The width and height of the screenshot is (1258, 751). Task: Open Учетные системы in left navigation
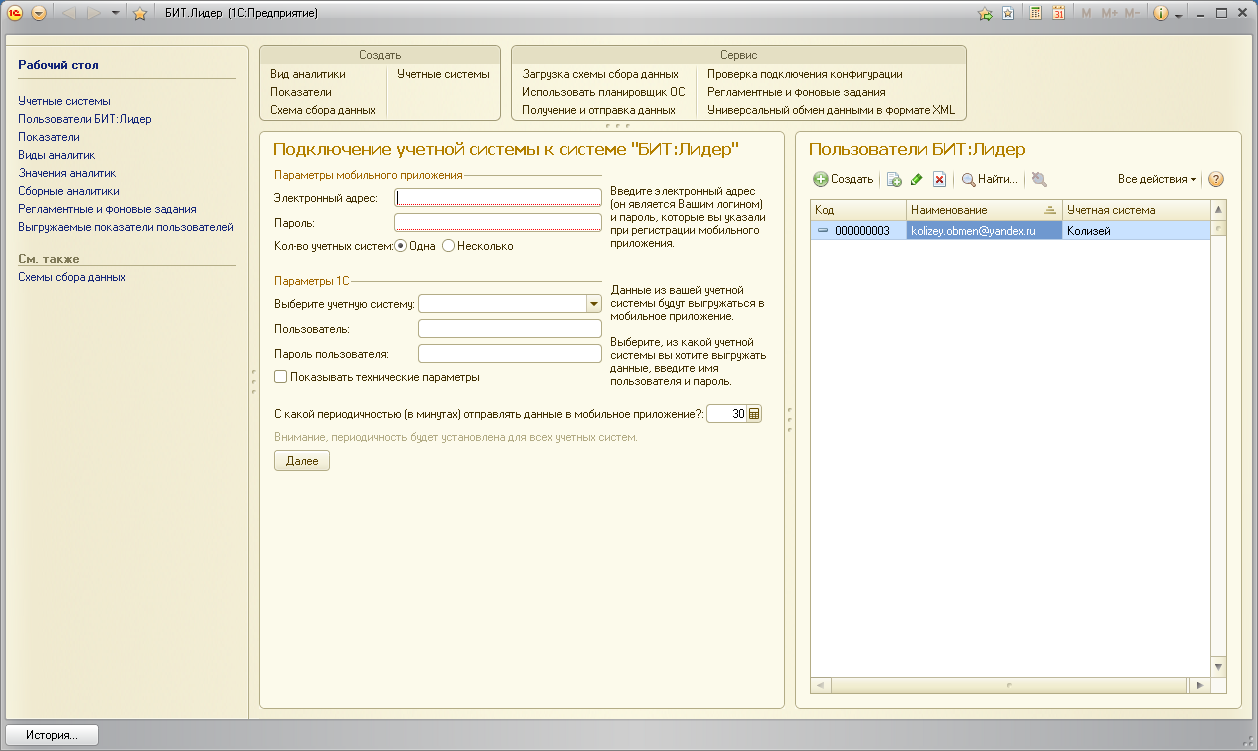[64, 101]
